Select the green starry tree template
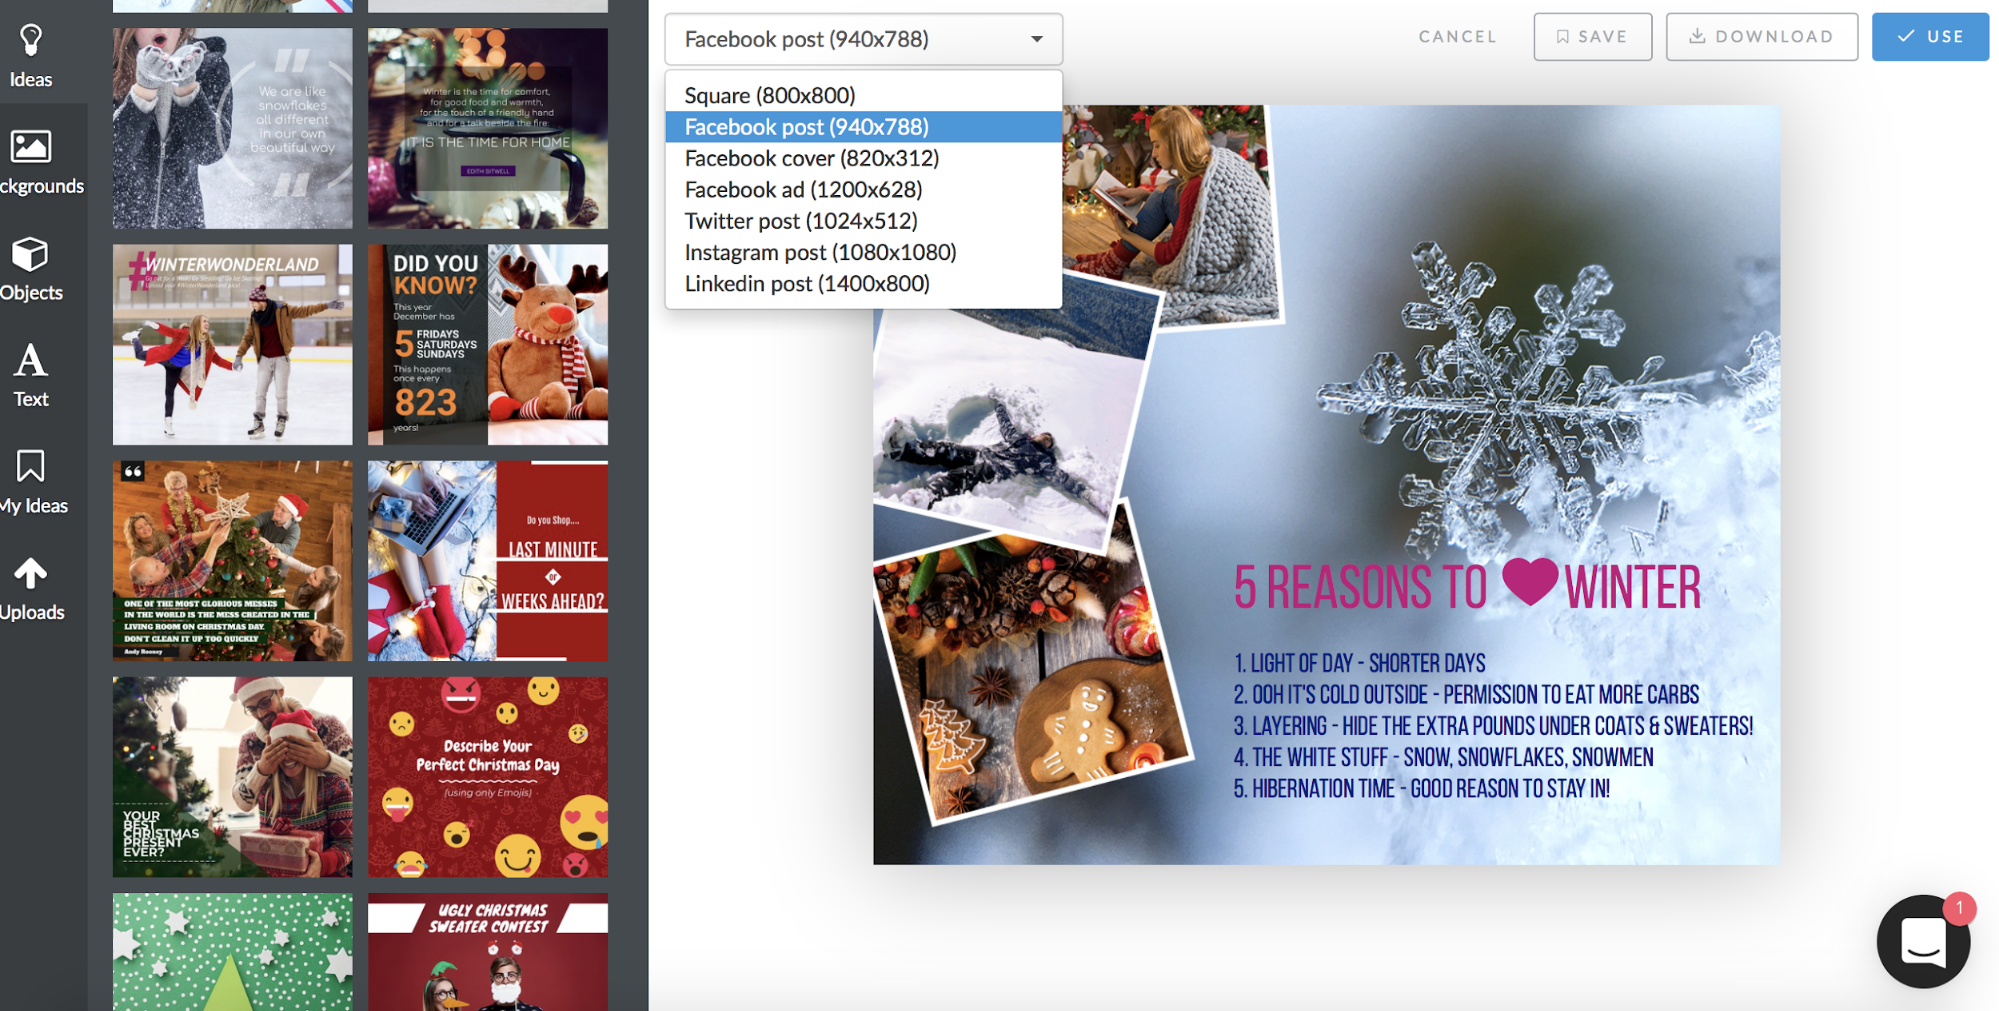 232,952
